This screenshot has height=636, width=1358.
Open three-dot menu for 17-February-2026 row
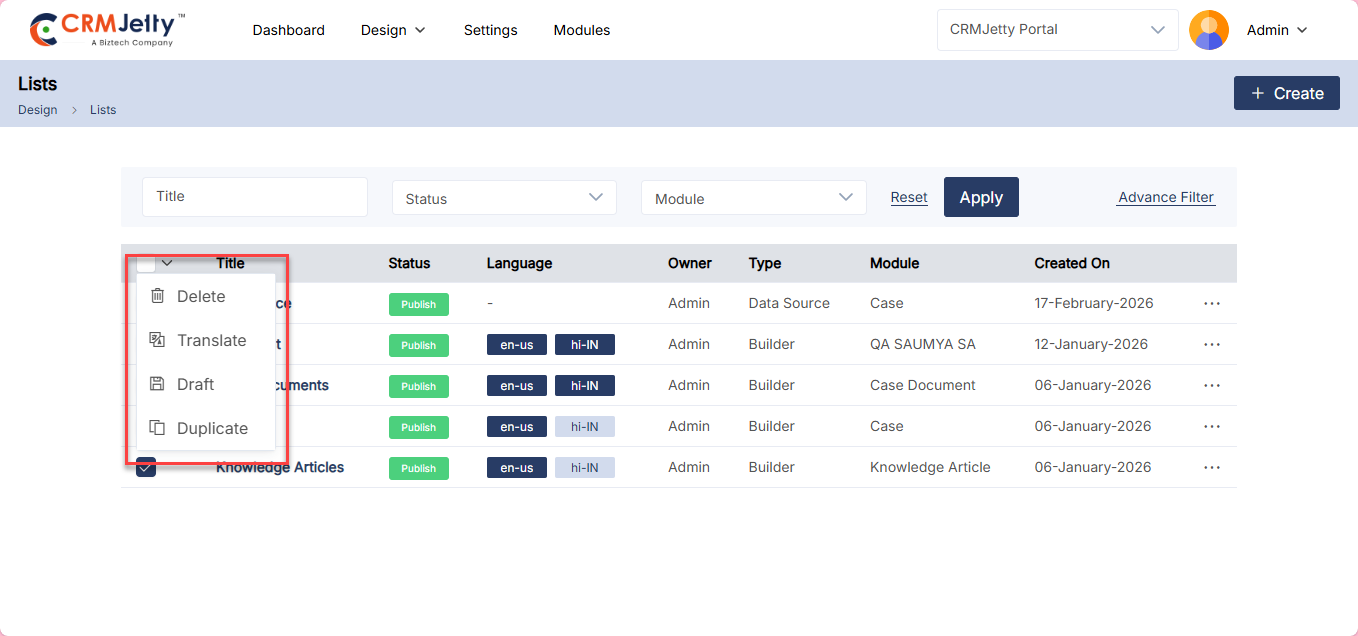coord(1212,303)
